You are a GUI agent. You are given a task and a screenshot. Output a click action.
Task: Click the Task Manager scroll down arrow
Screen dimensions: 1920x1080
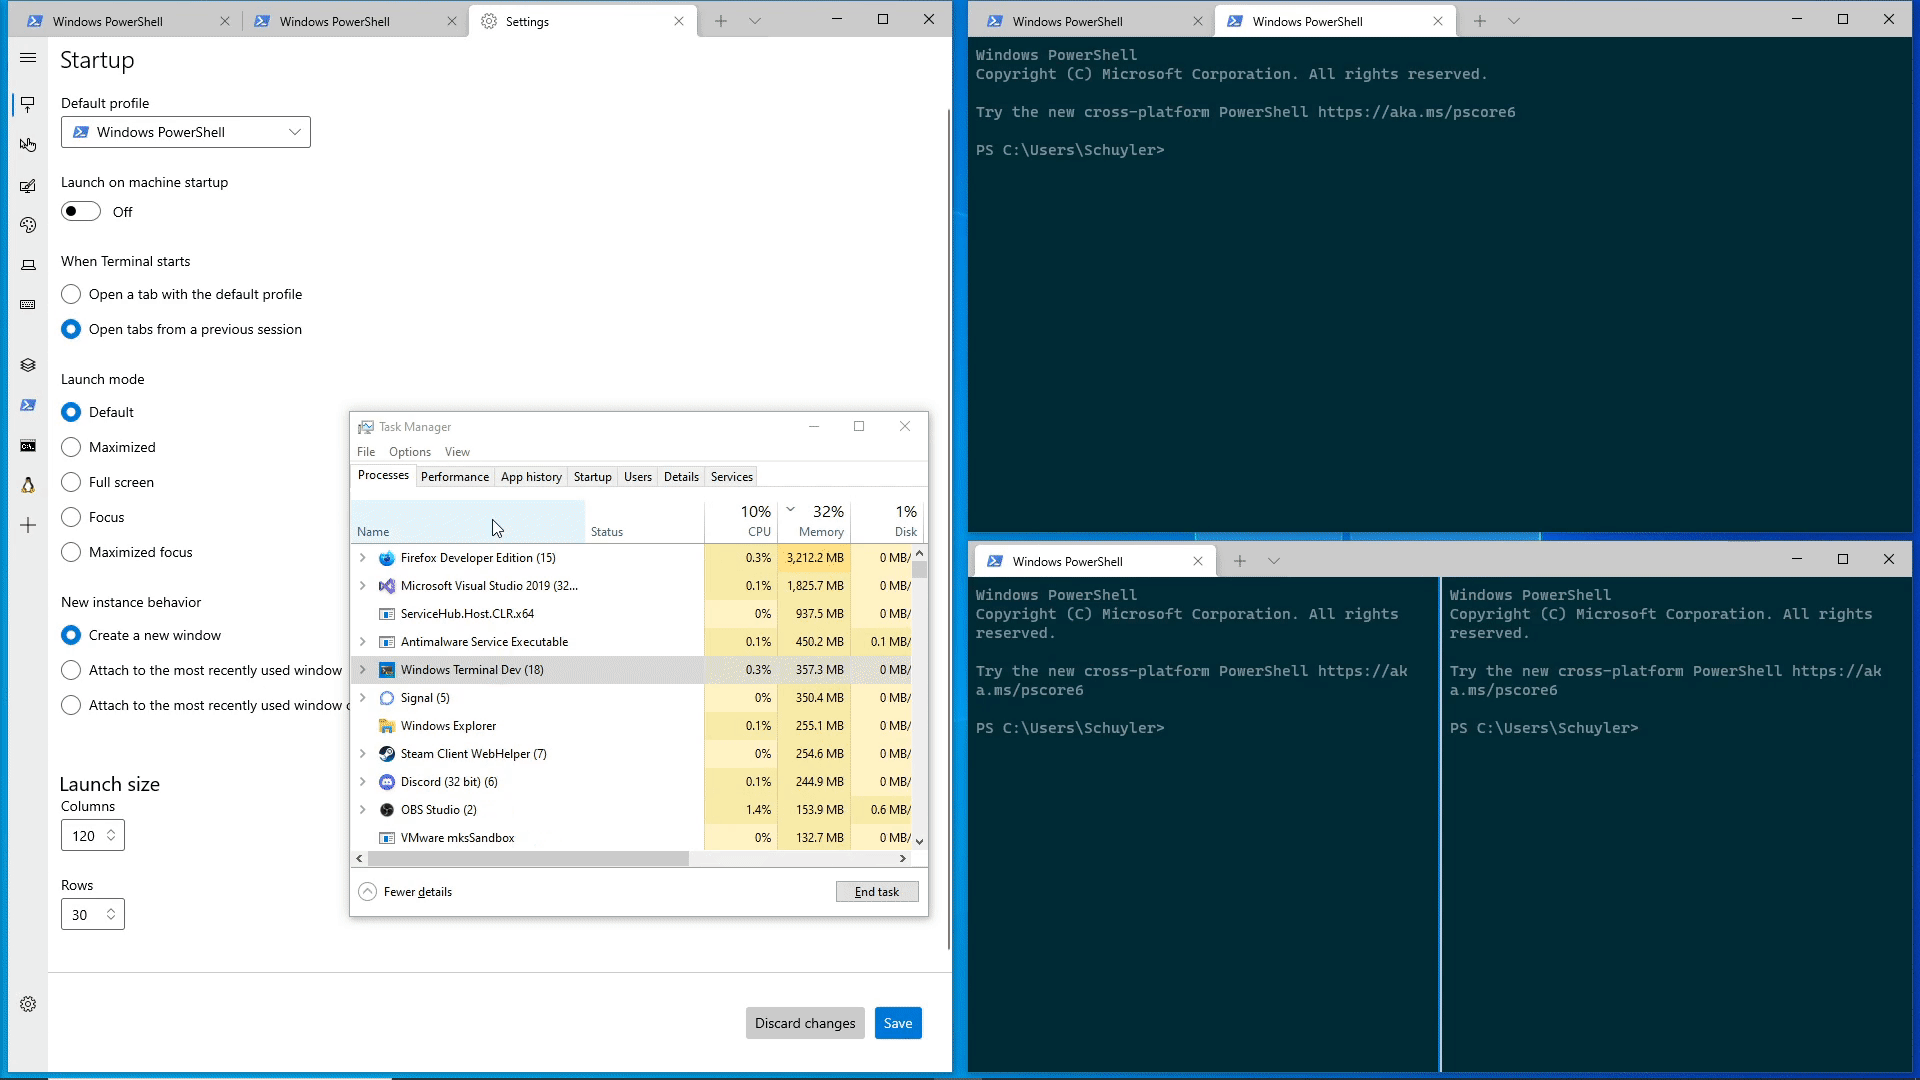coord(919,842)
